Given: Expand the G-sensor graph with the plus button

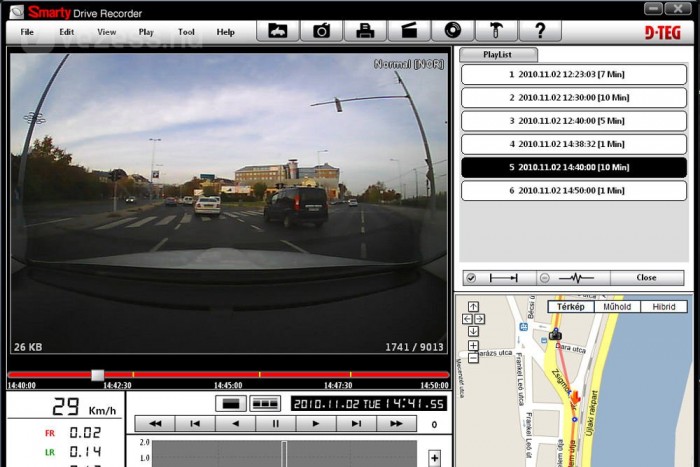Looking at the screenshot, I should tap(434, 457).
